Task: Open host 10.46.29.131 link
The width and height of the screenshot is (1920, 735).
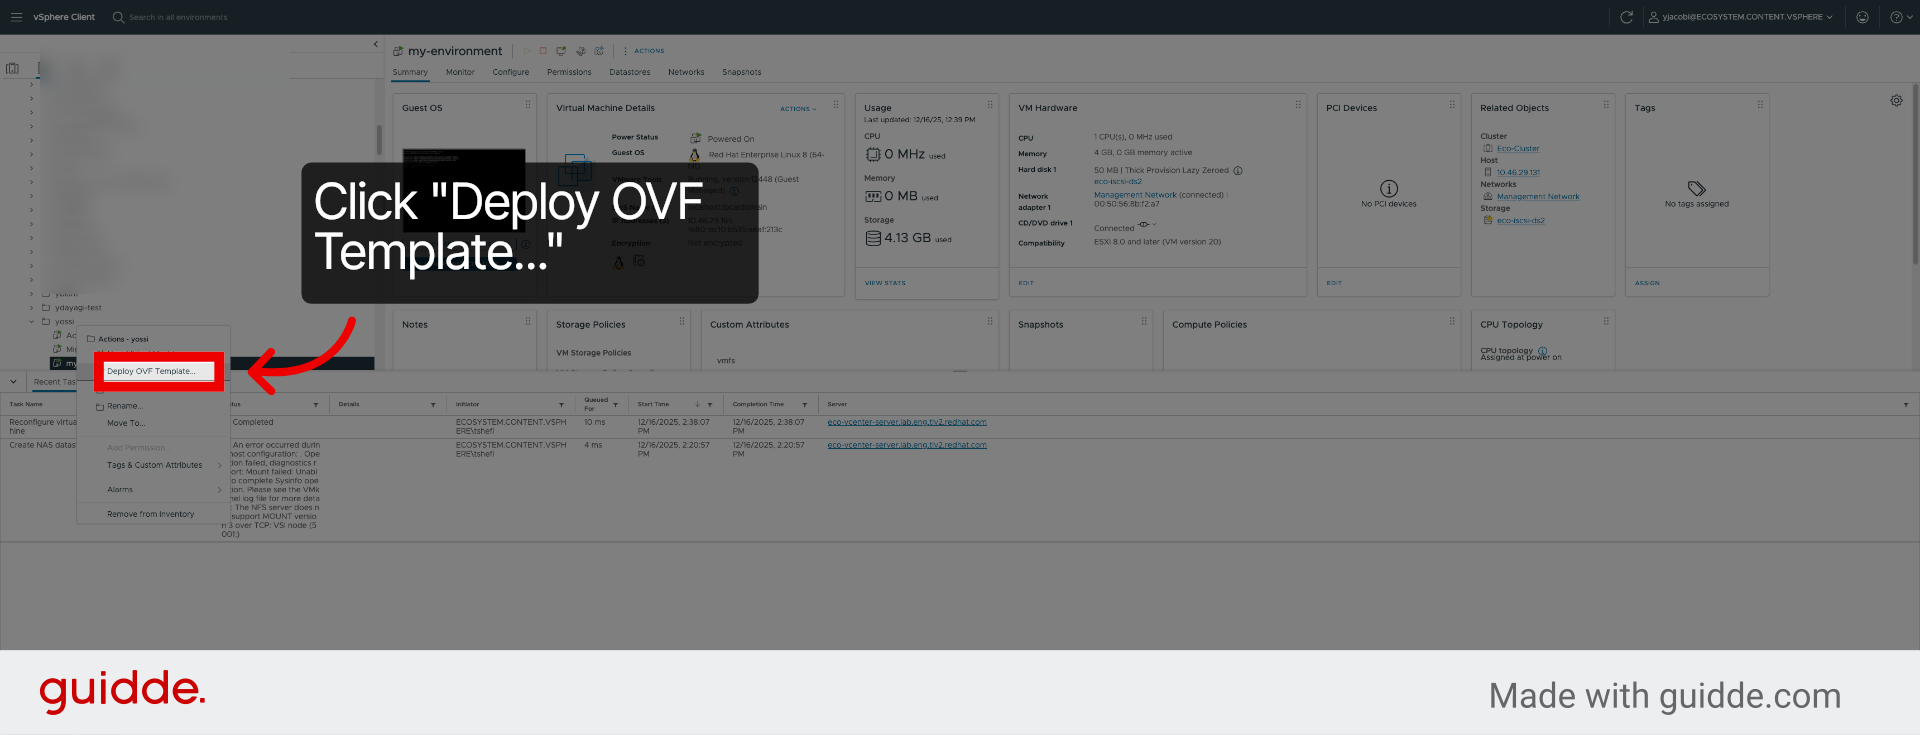Action: [x=1518, y=172]
